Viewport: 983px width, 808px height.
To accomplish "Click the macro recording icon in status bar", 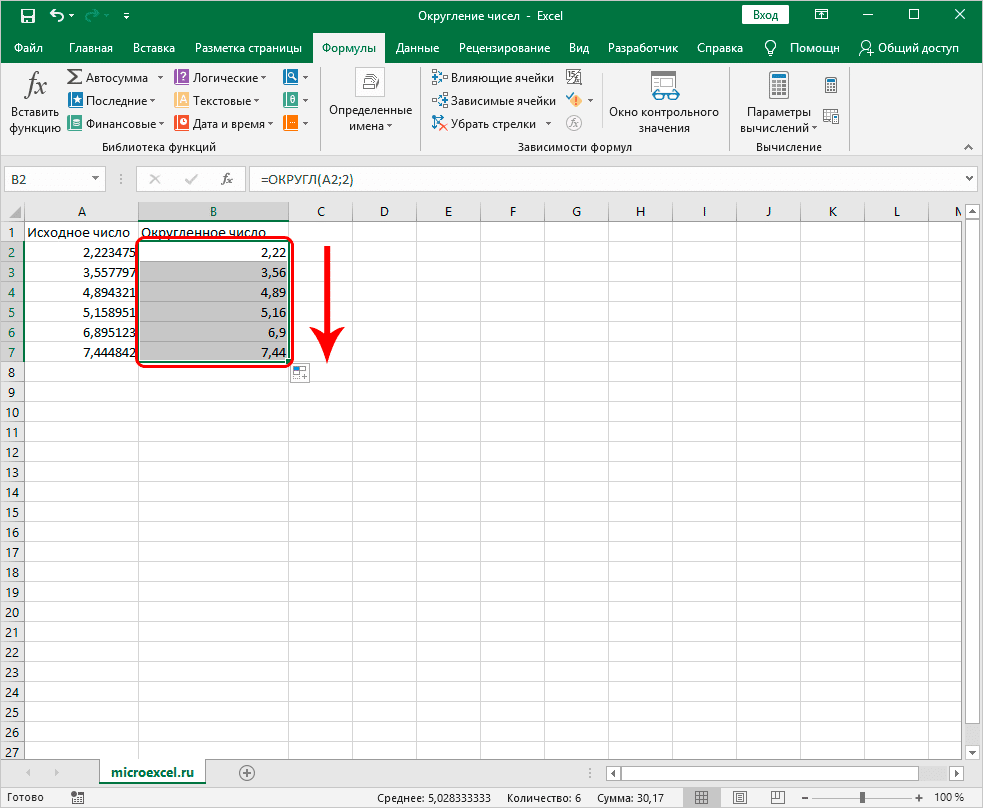I will point(78,798).
